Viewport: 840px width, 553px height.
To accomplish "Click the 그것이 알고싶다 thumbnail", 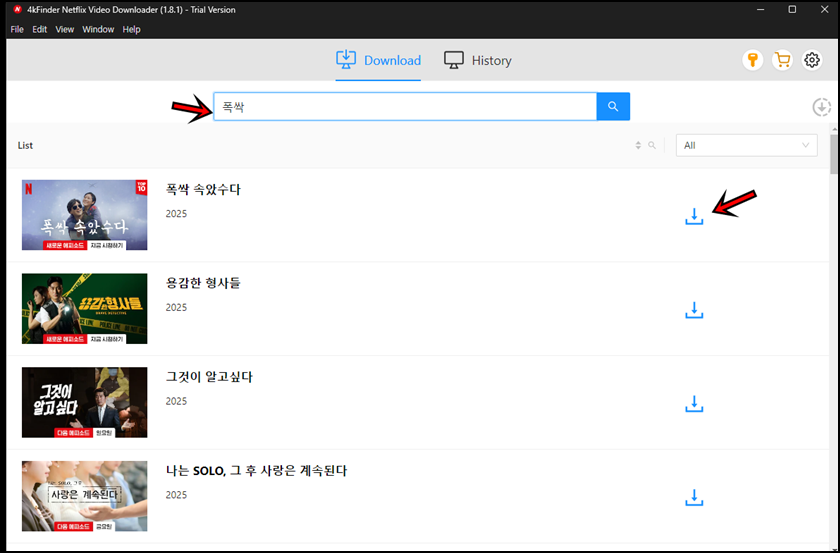I will [85, 402].
